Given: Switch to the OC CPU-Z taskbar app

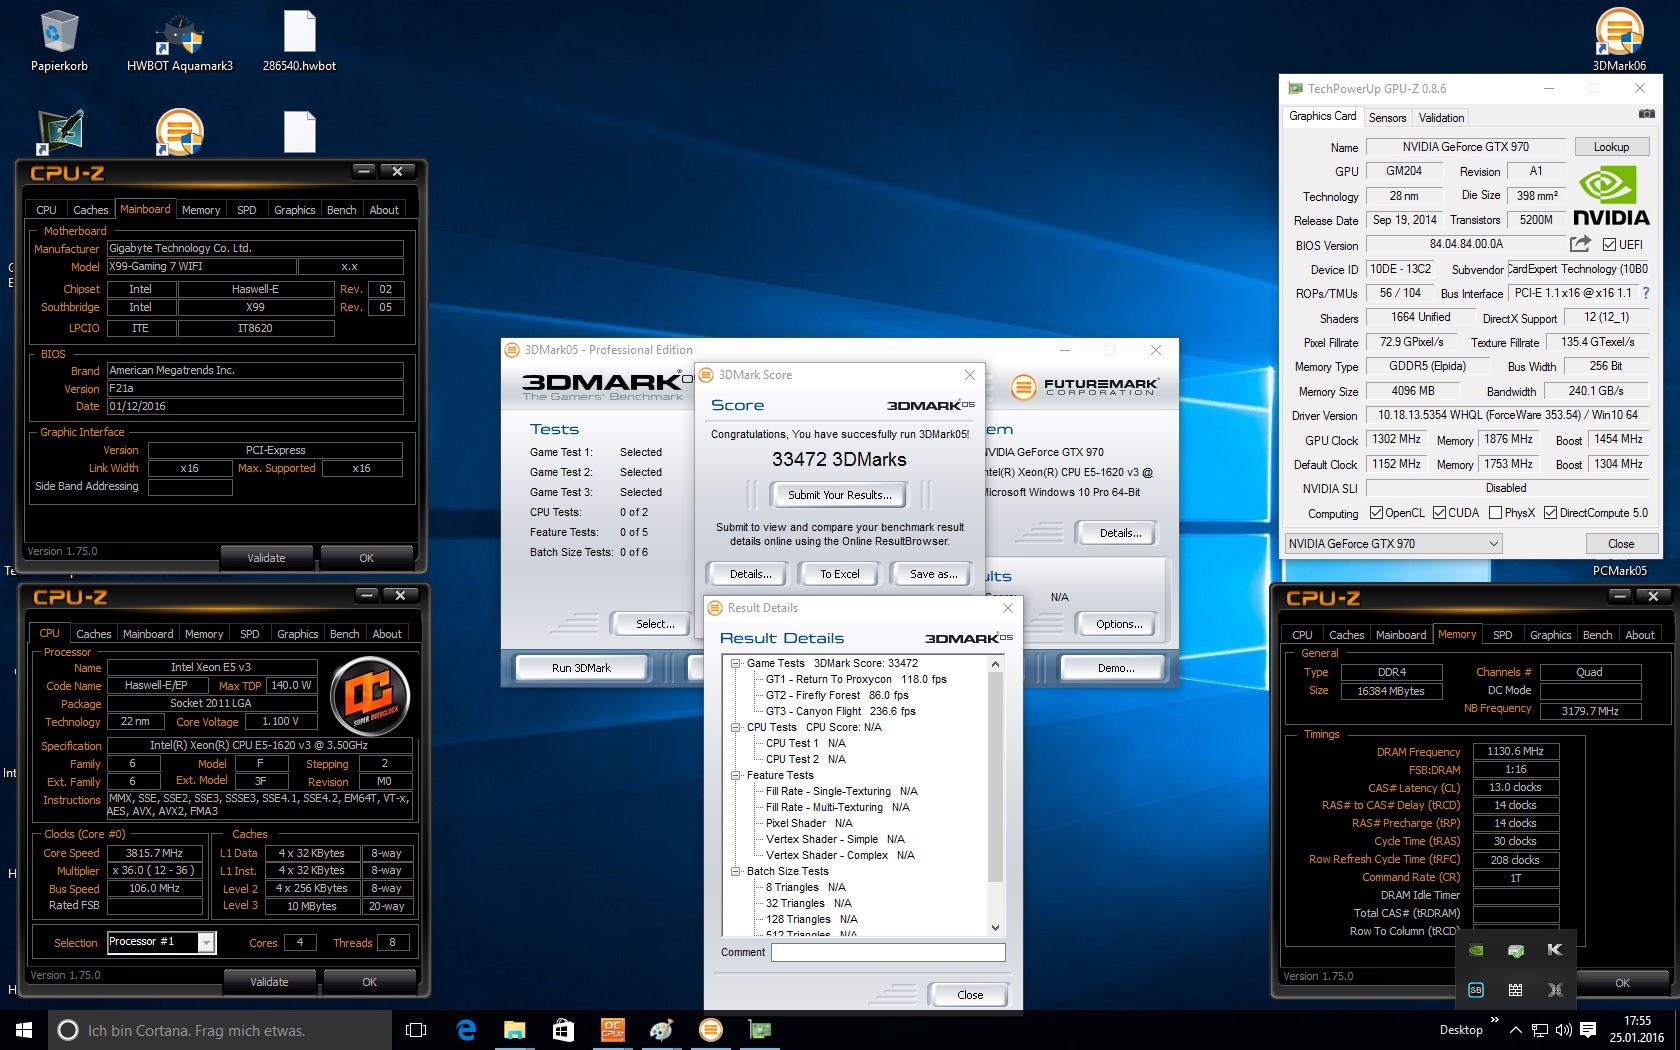Looking at the screenshot, I should click(x=612, y=1030).
